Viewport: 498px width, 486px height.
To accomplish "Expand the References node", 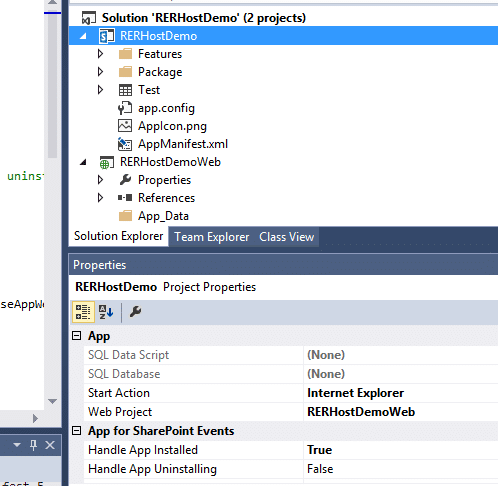I will [x=100, y=198].
